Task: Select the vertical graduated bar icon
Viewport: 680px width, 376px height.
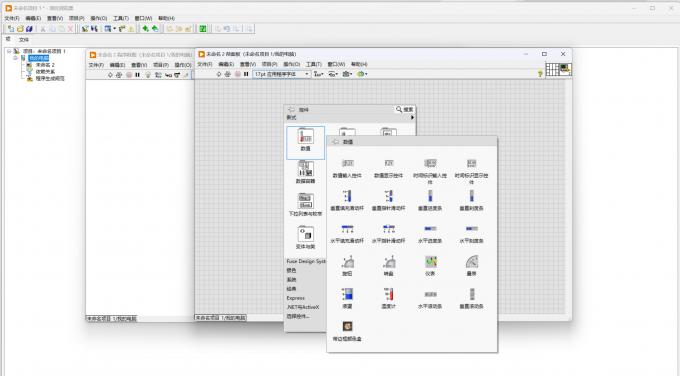Action: [x=471, y=196]
